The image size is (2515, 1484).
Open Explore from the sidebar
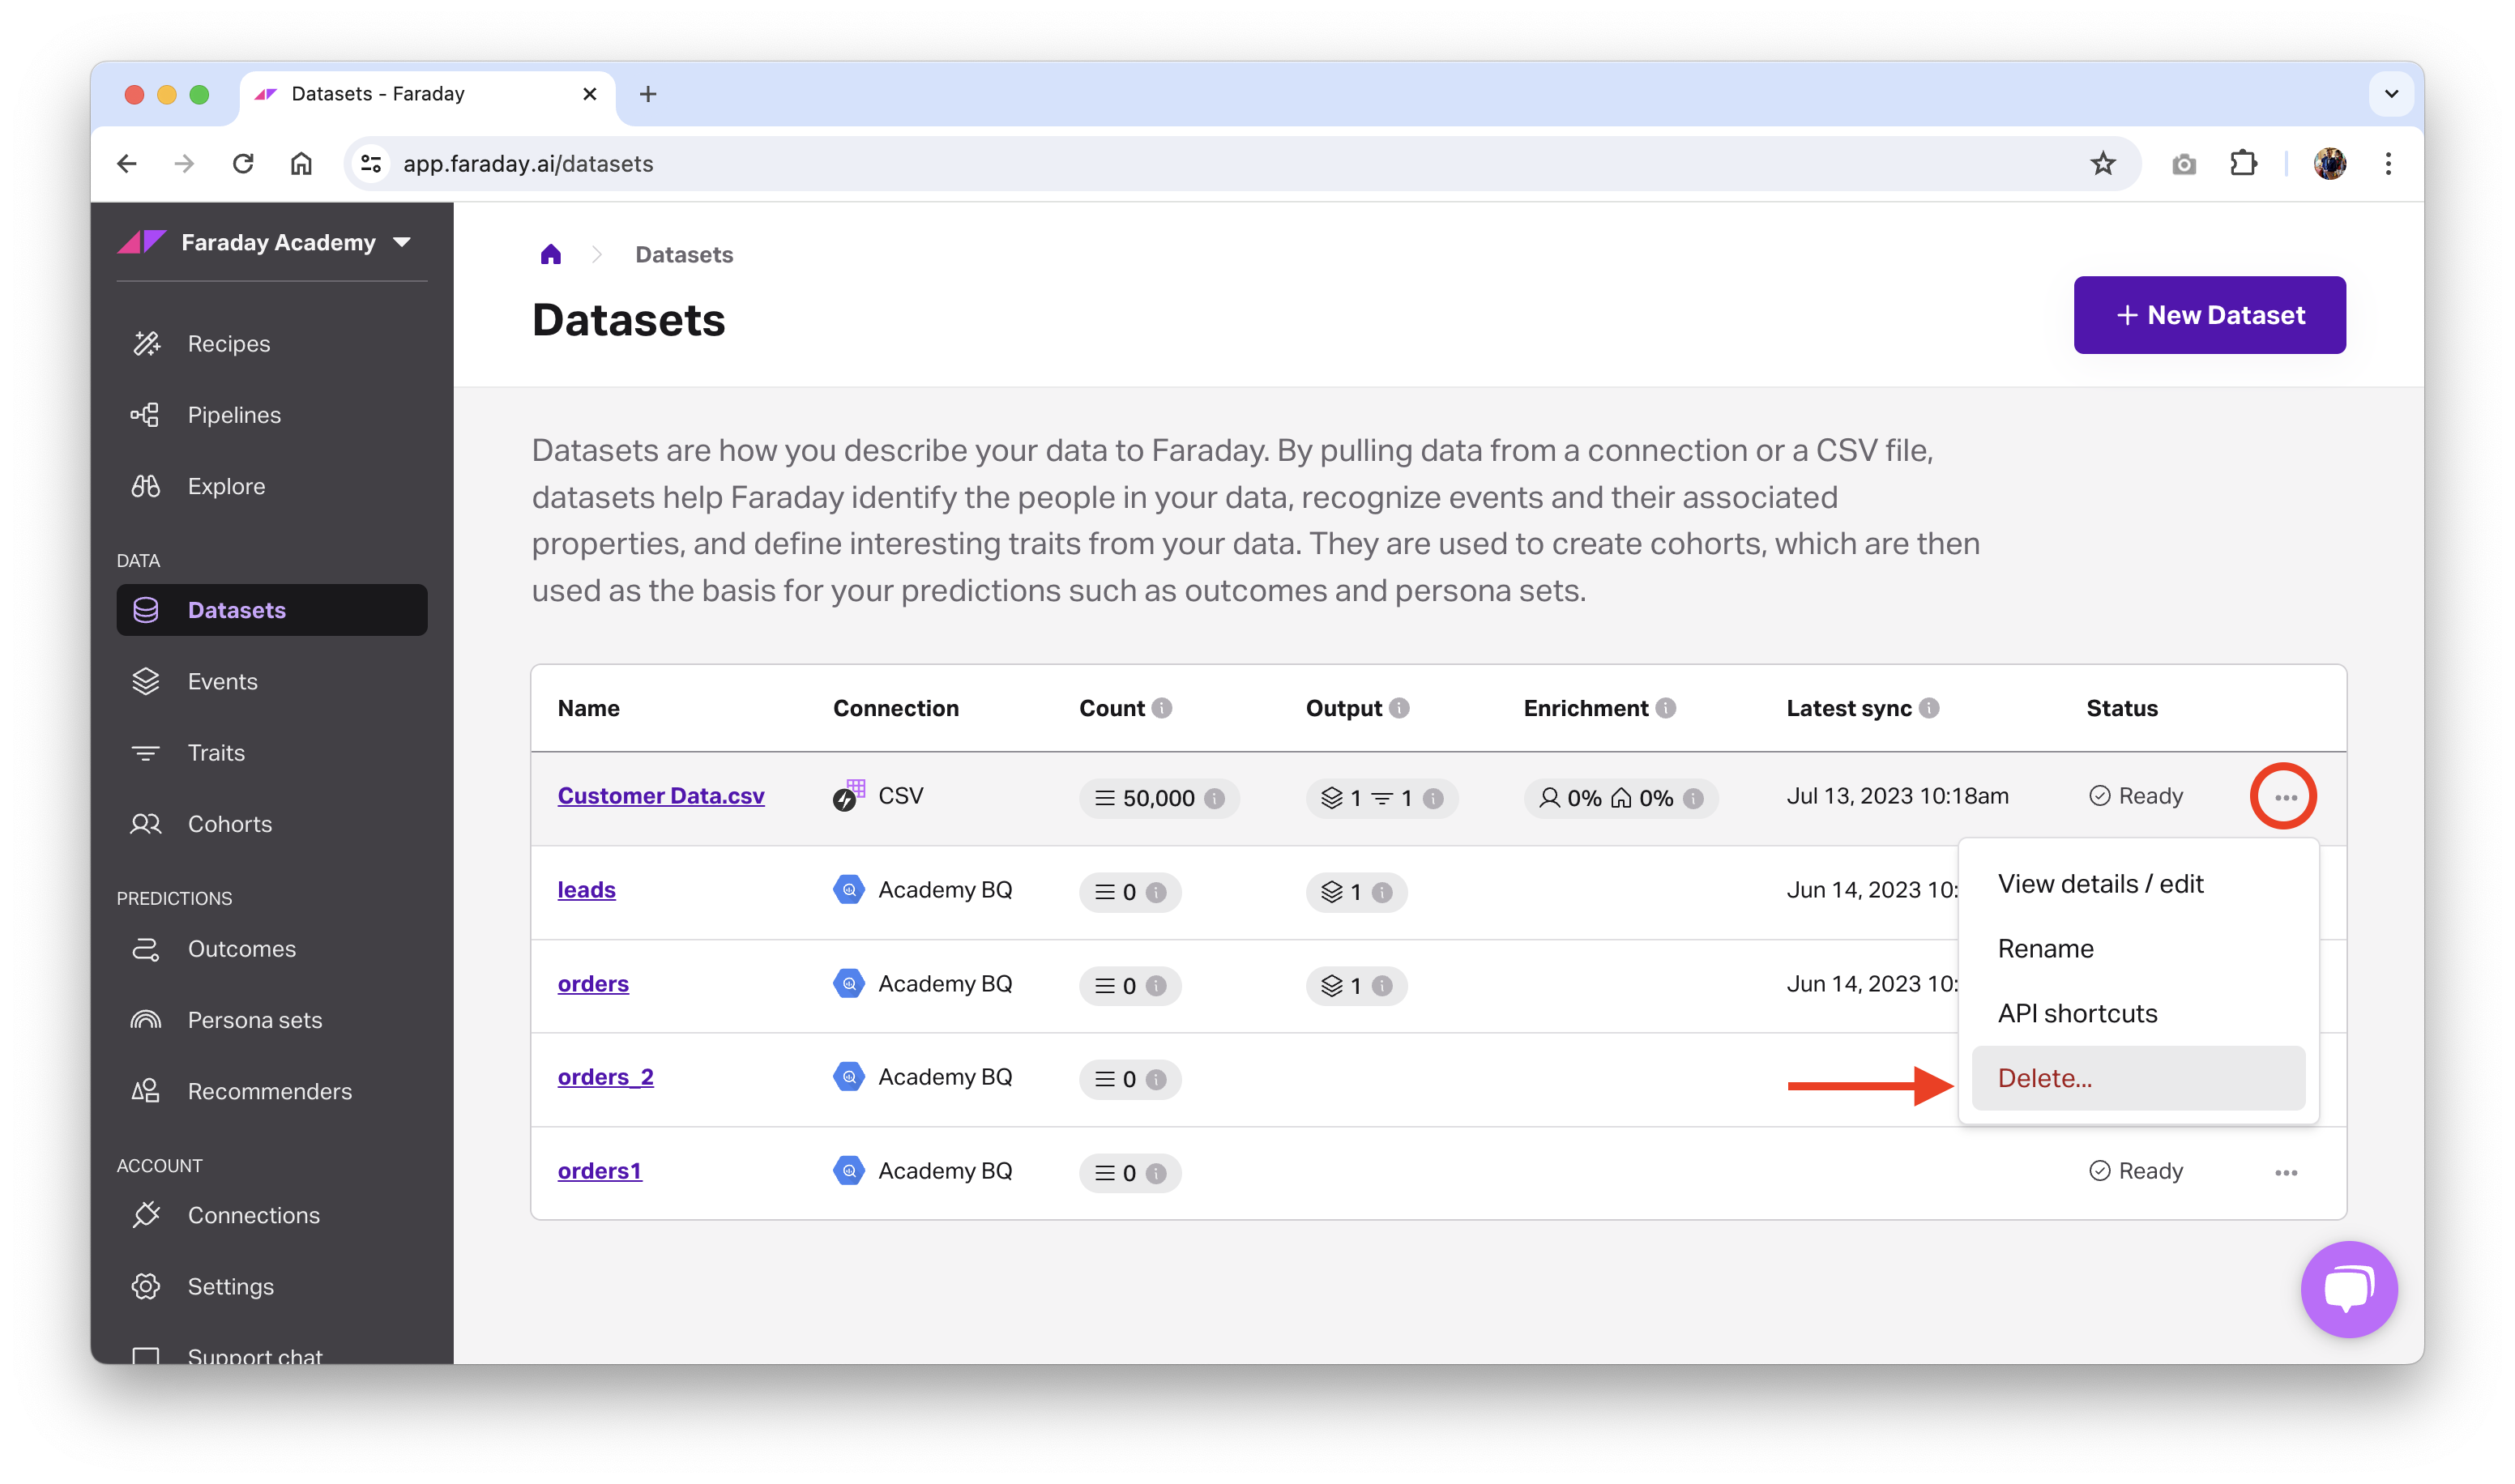(x=146, y=486)
